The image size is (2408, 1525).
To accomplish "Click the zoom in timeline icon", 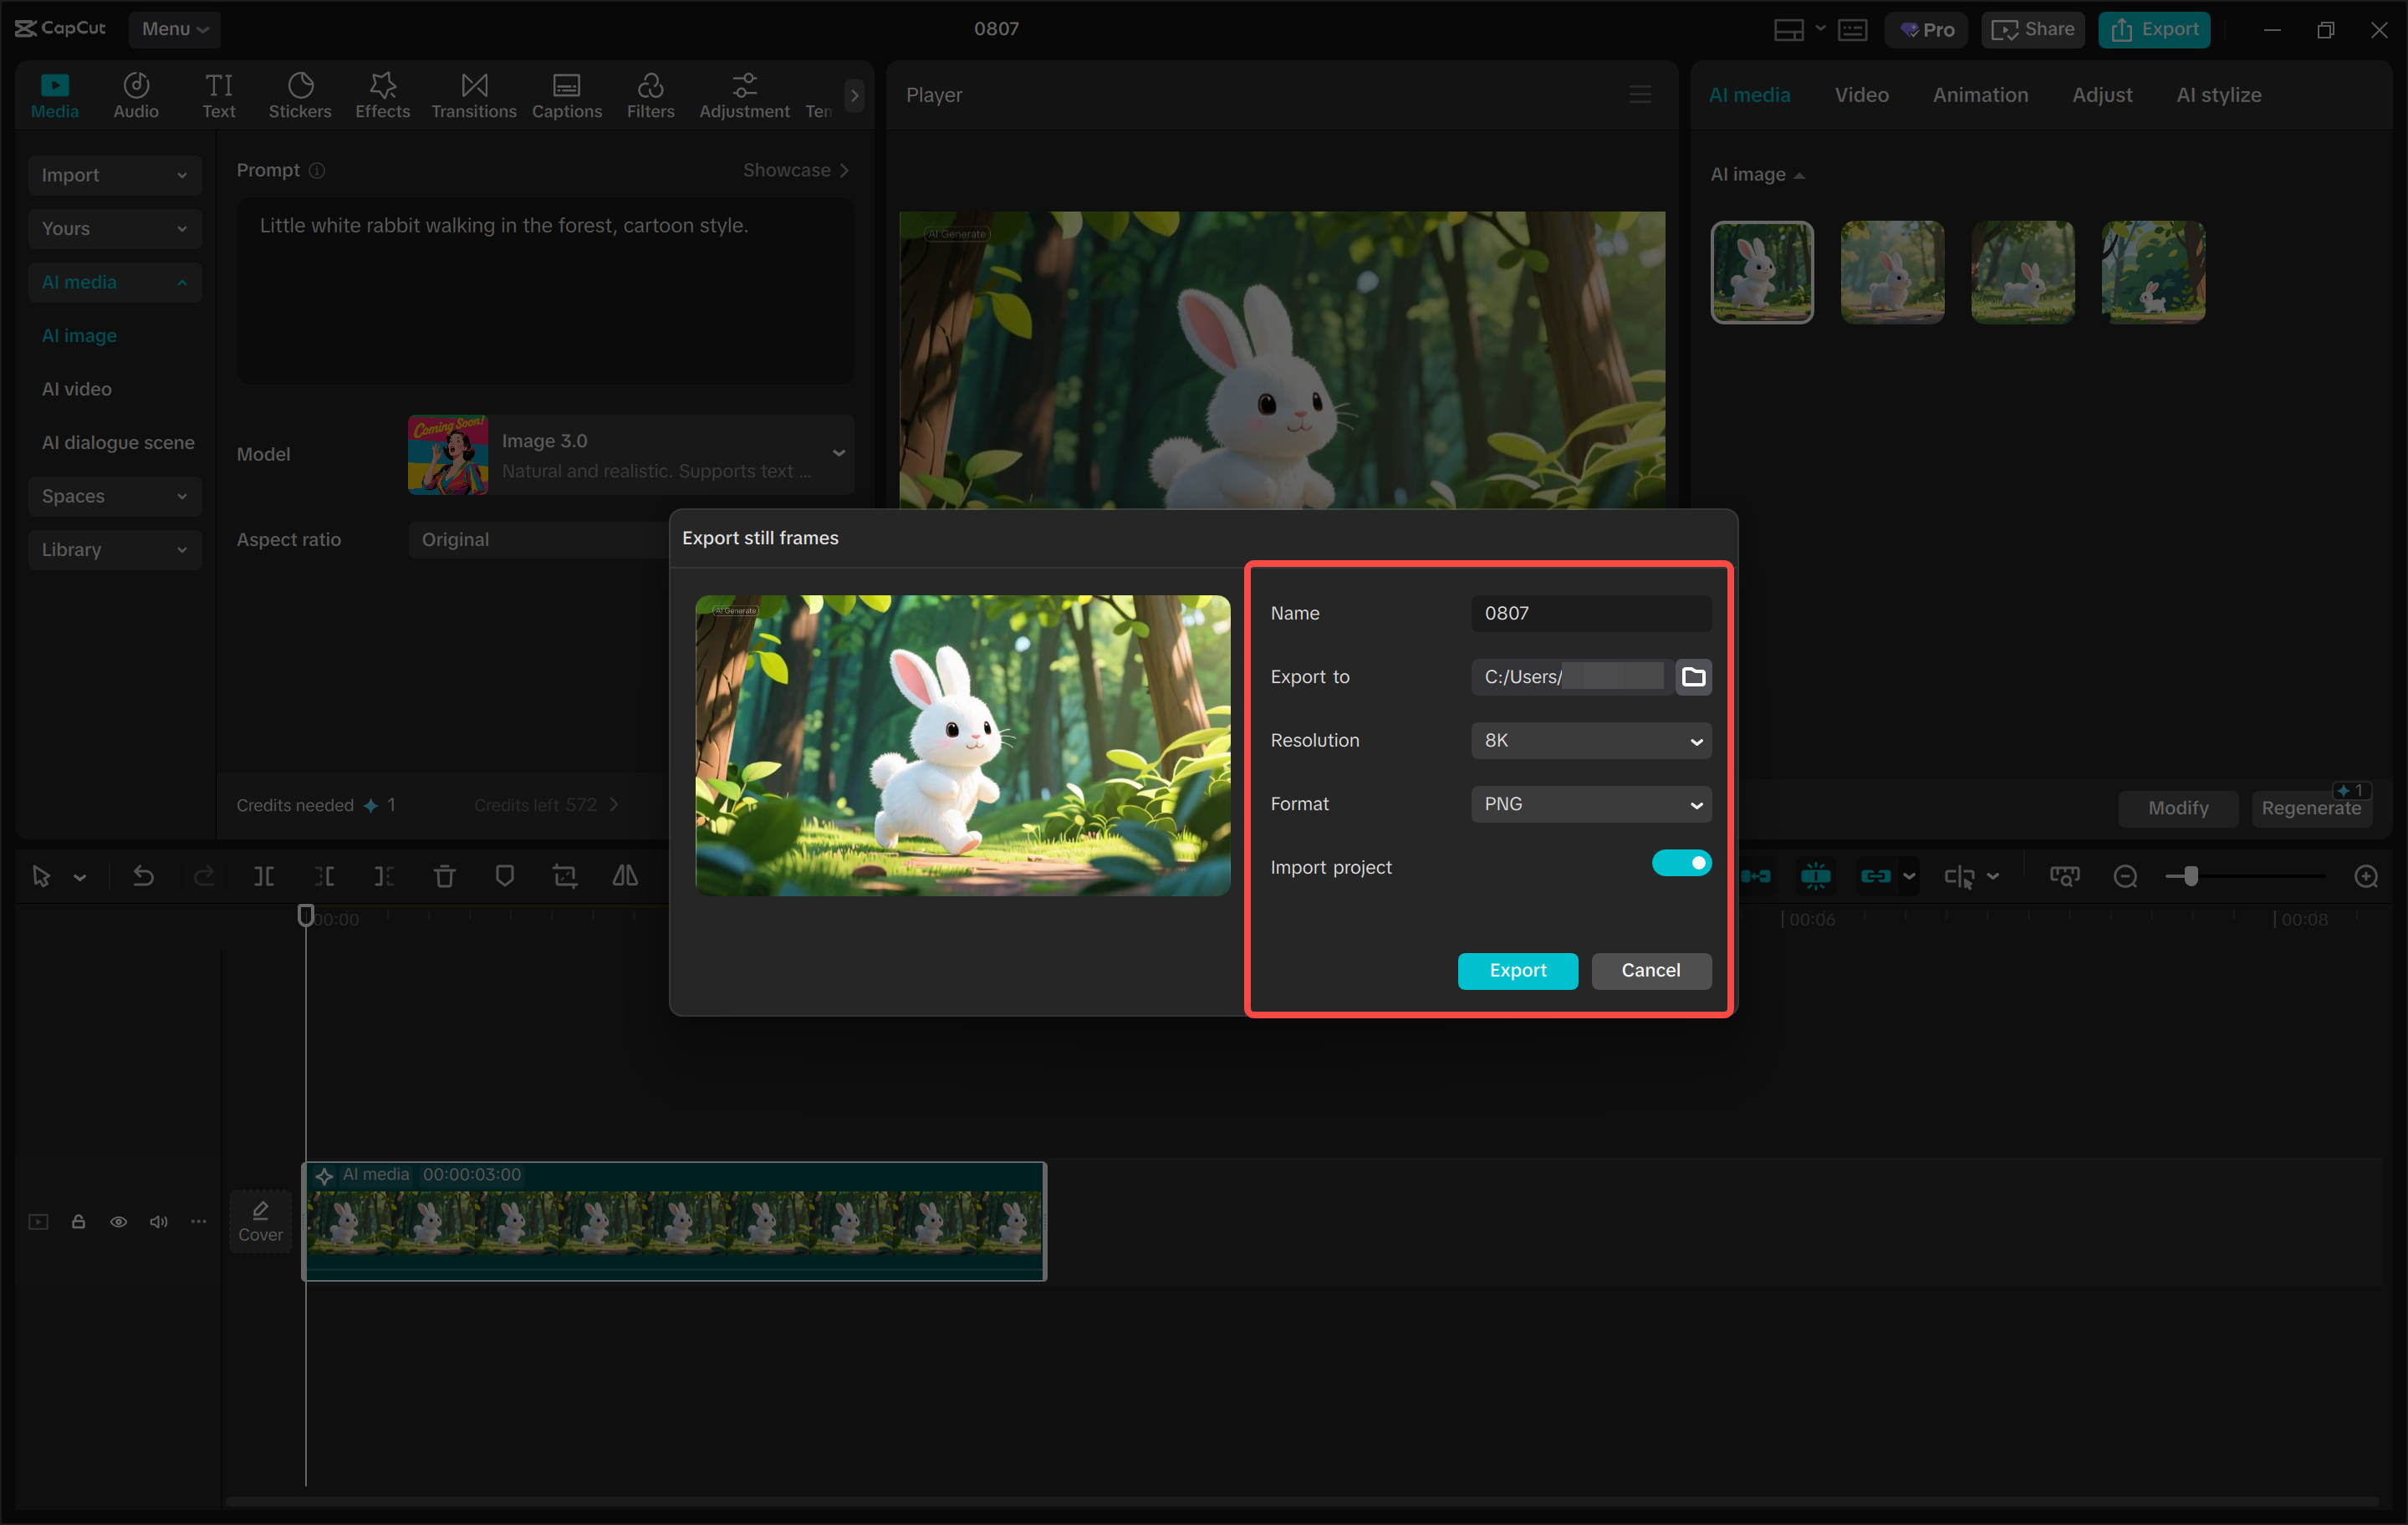I will point(2366,876).
